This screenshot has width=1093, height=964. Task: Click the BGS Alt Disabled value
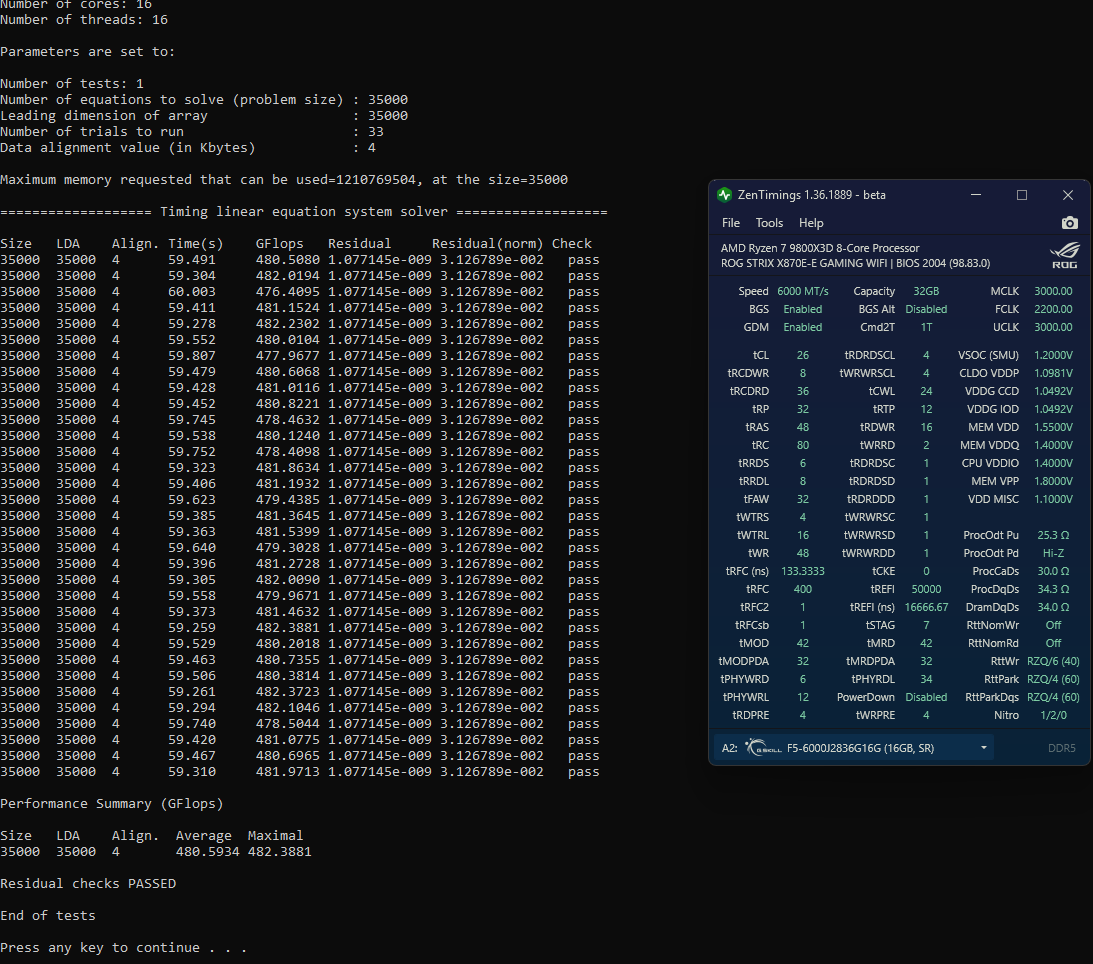click(926, 309)
